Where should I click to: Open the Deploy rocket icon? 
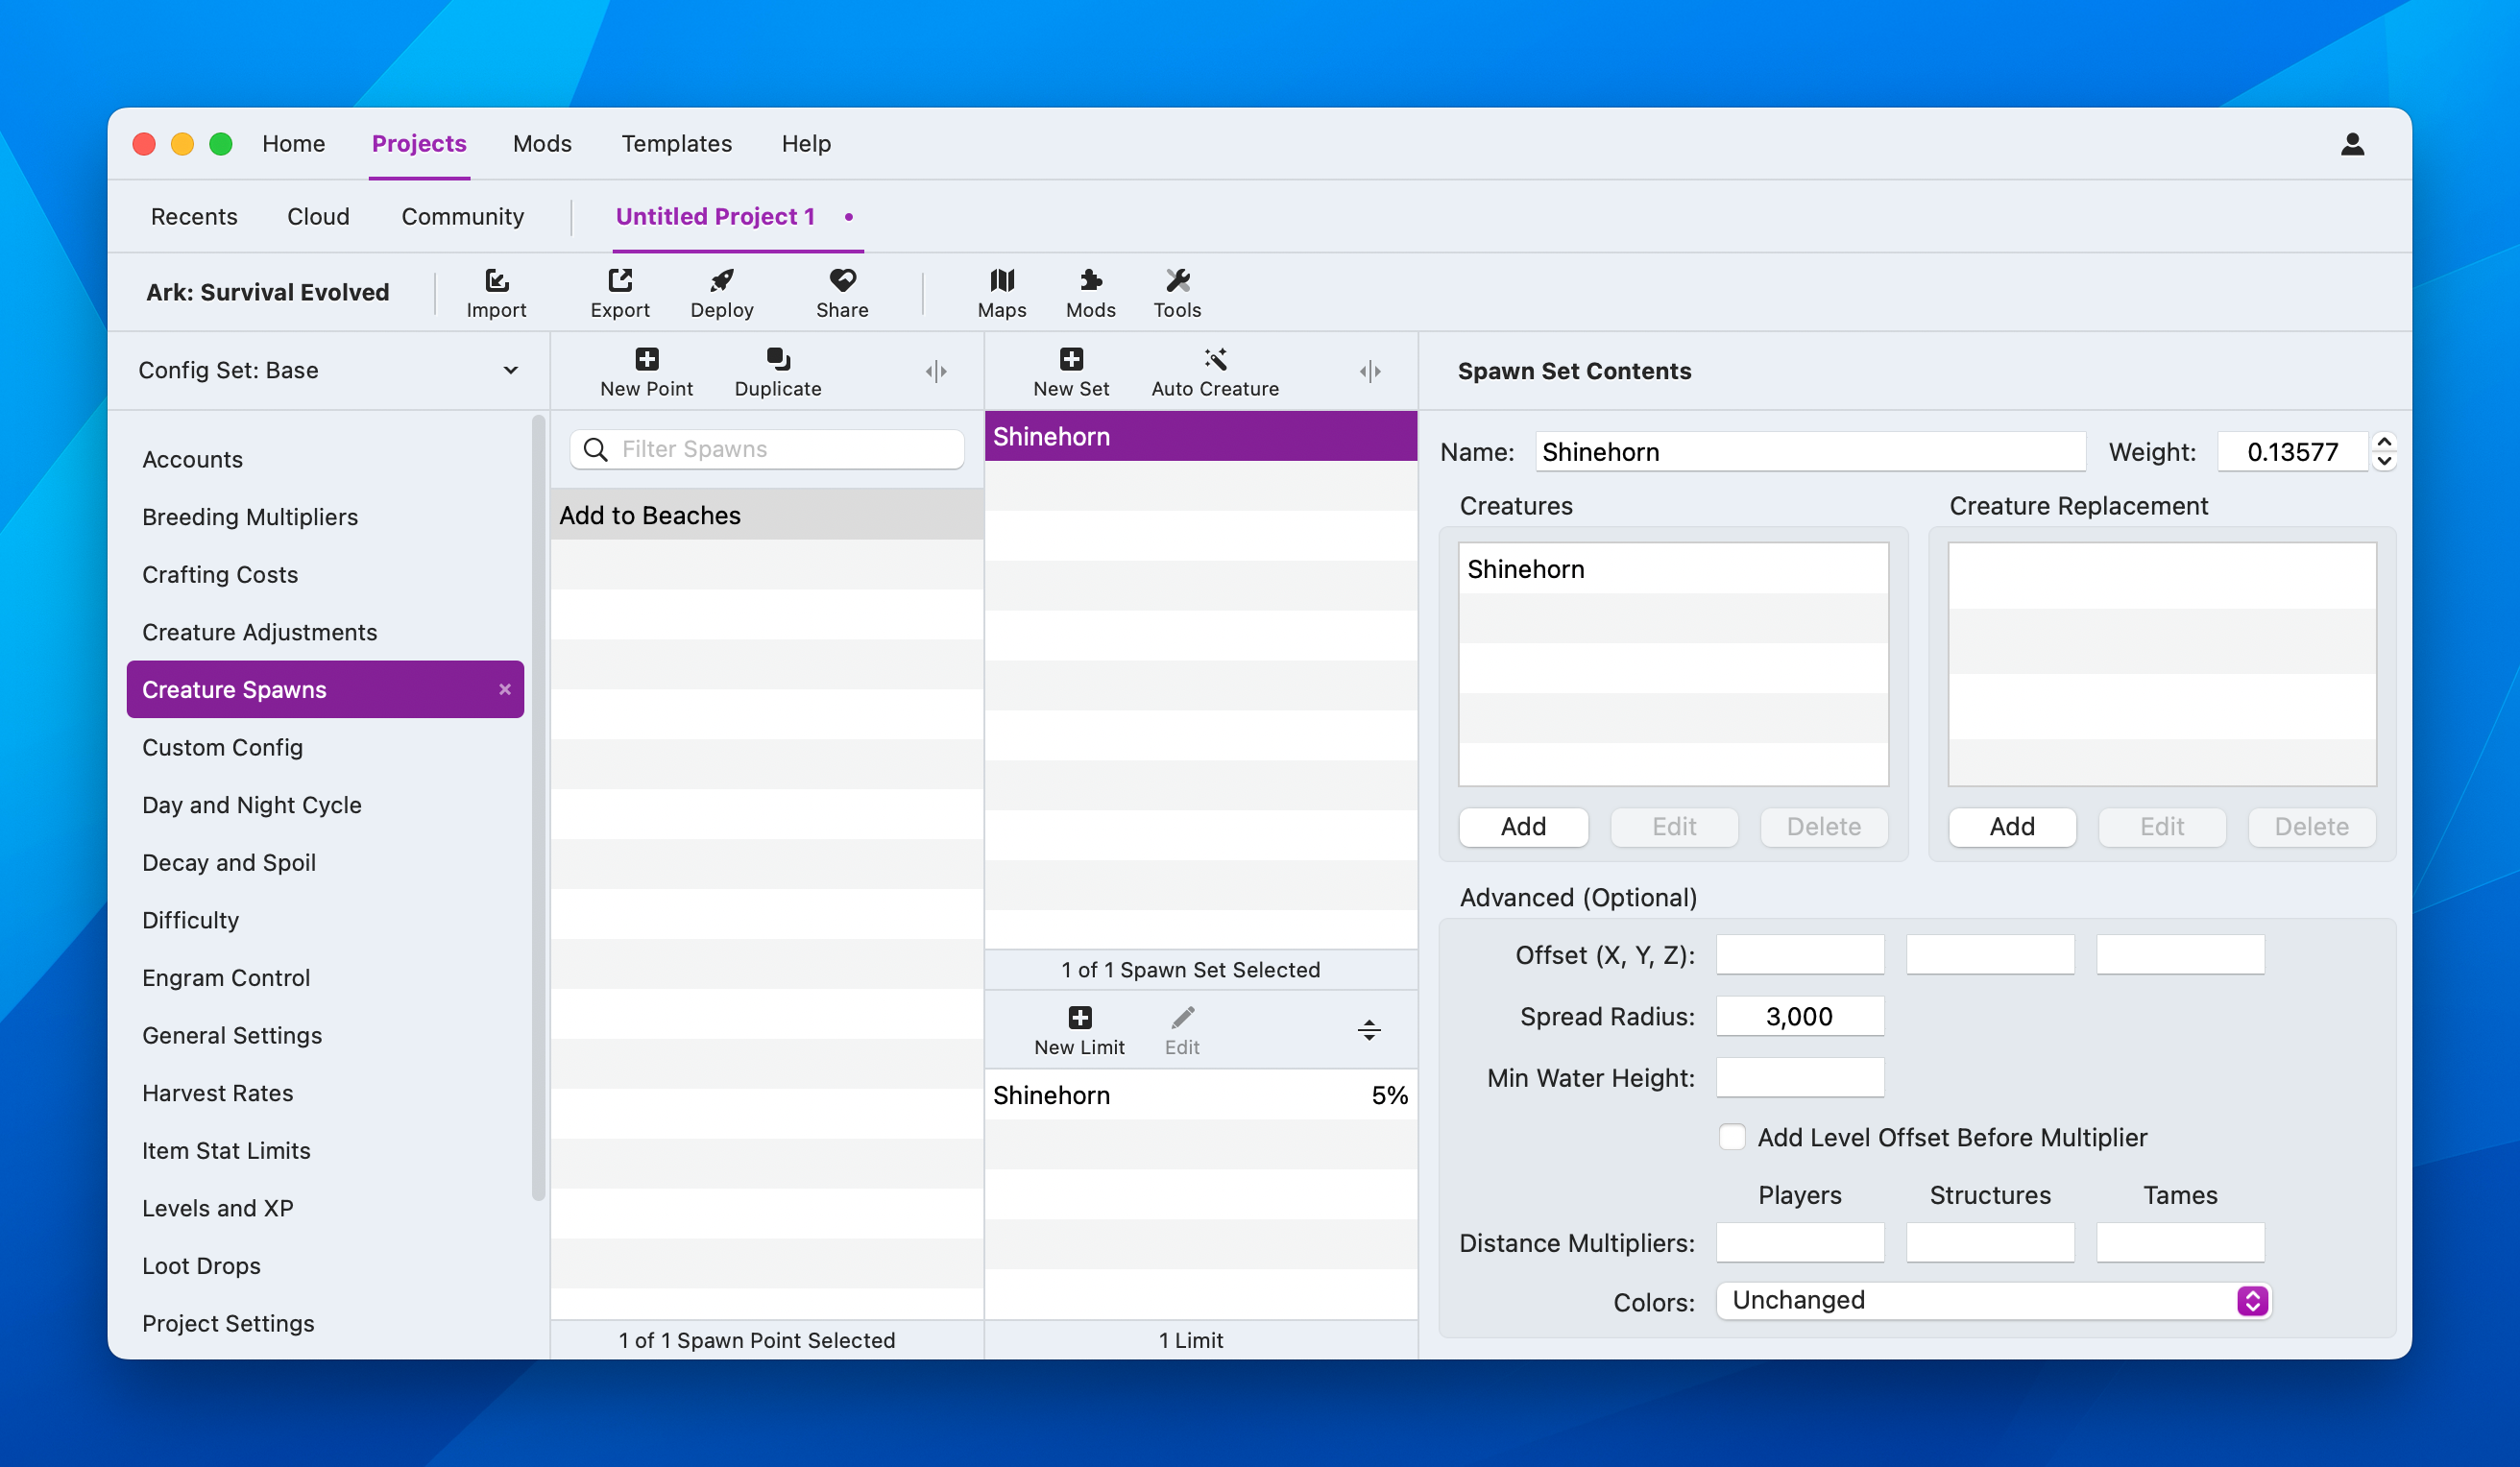[x=721, y=282]
